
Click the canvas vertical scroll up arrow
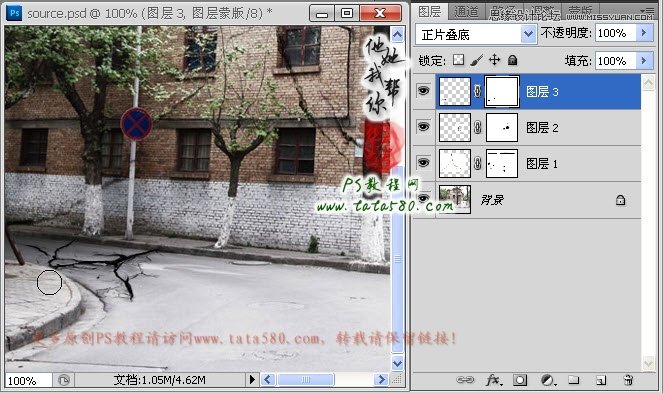[x=397, y=34]
